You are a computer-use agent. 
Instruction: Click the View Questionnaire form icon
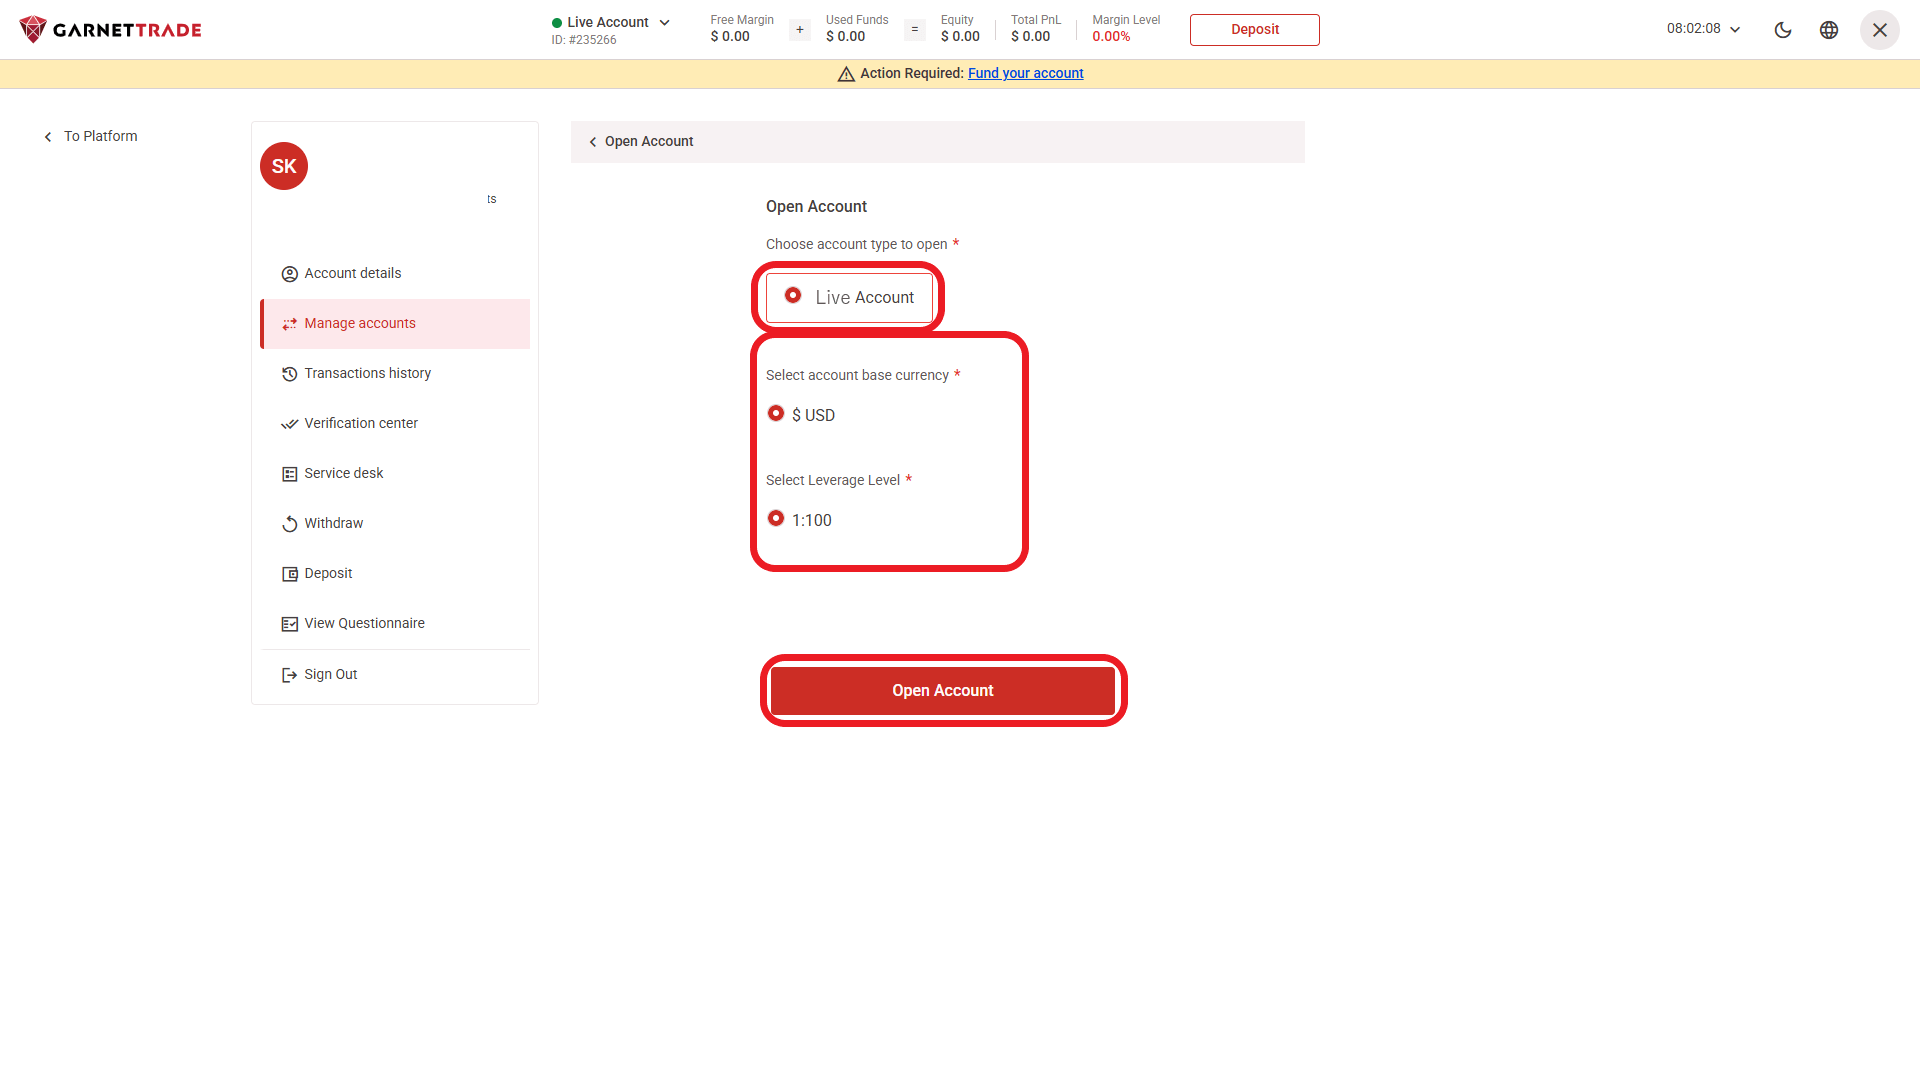[x=290, y=624]
